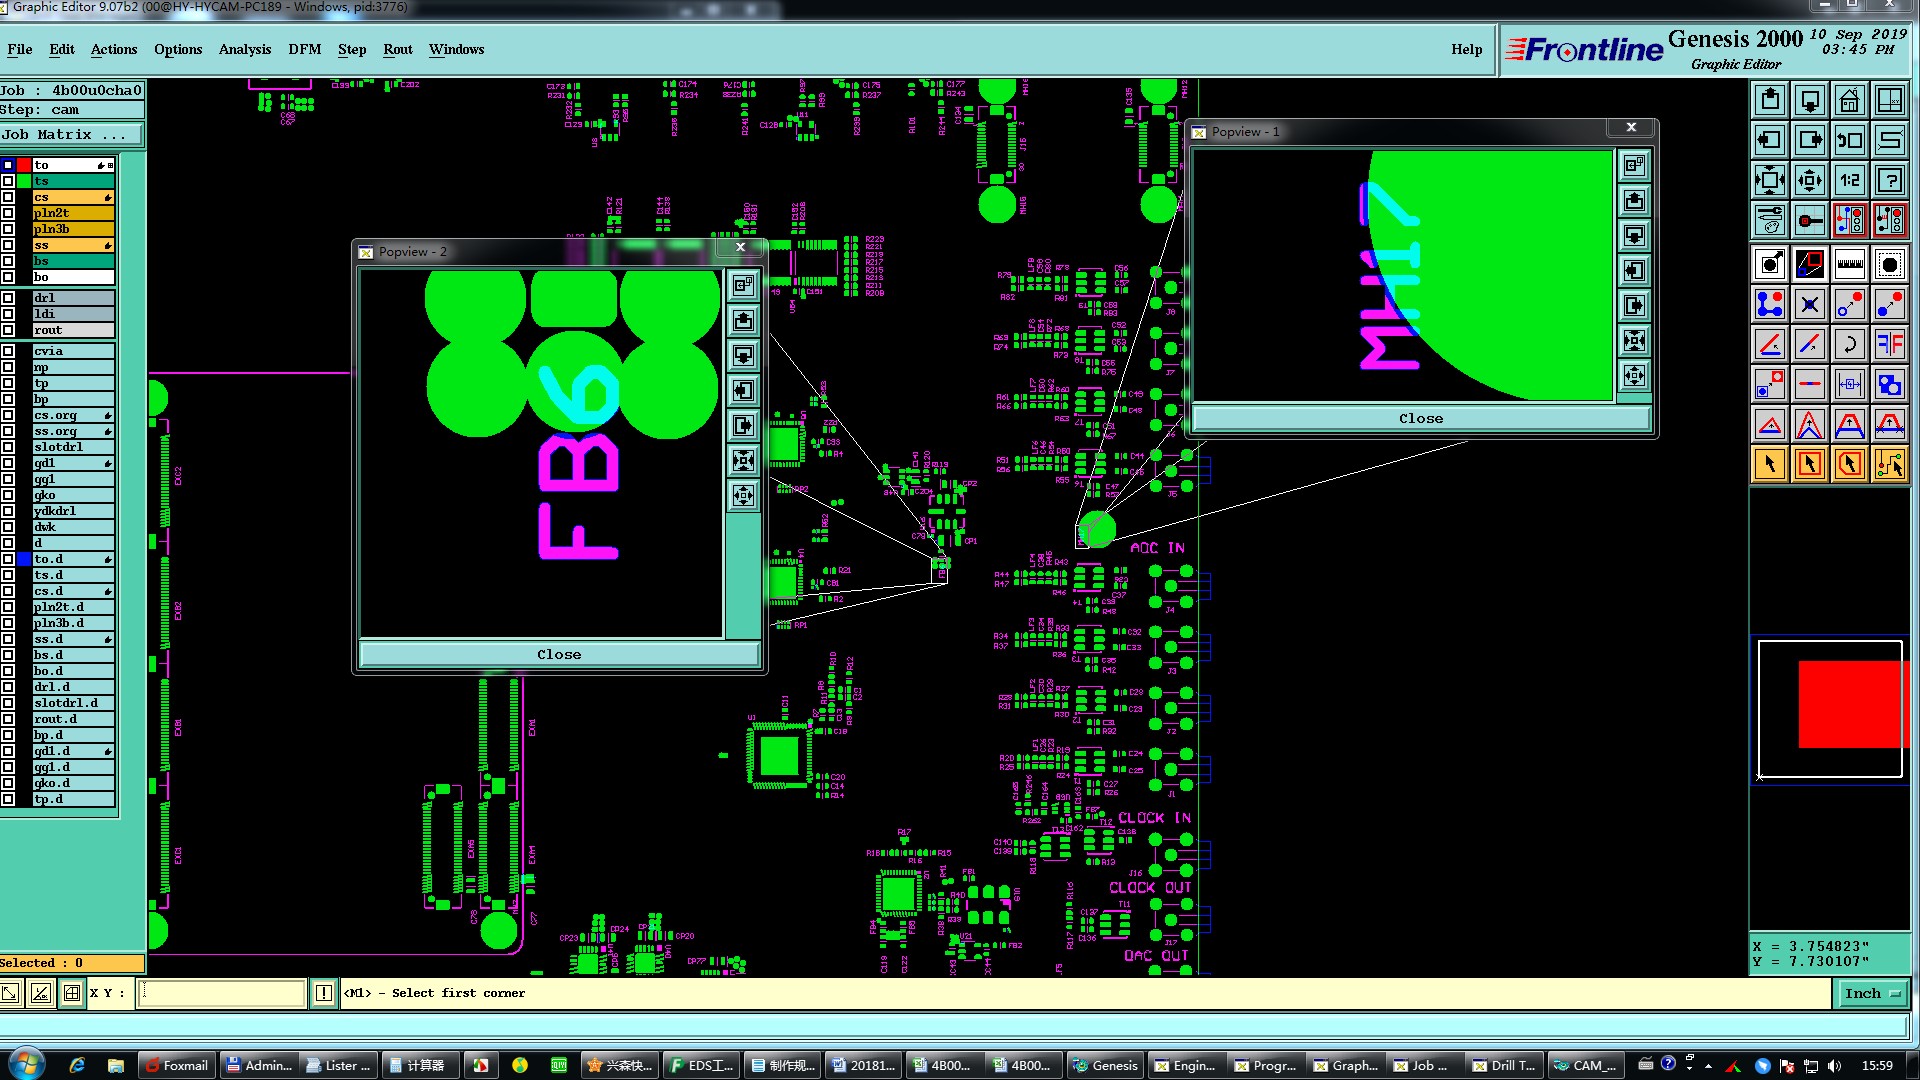Image resolution: width=1920 pixels, height=1080 pixels.
Task: Click the net selection tool icon
Action: 1889,464
